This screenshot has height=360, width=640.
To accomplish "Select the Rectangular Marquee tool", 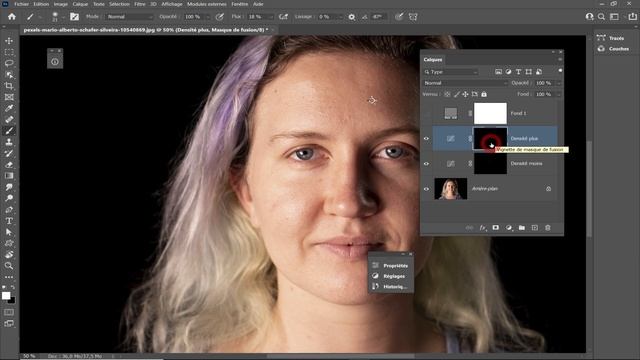I will 9,52.
